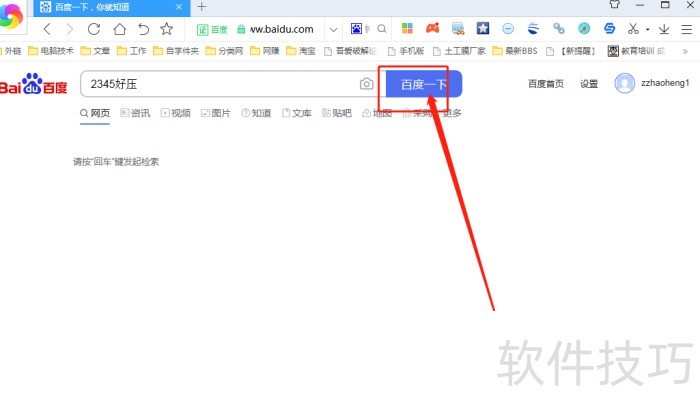
Task: Click the Baidu paw search engine icon
Action: click(x=356, y=29)
